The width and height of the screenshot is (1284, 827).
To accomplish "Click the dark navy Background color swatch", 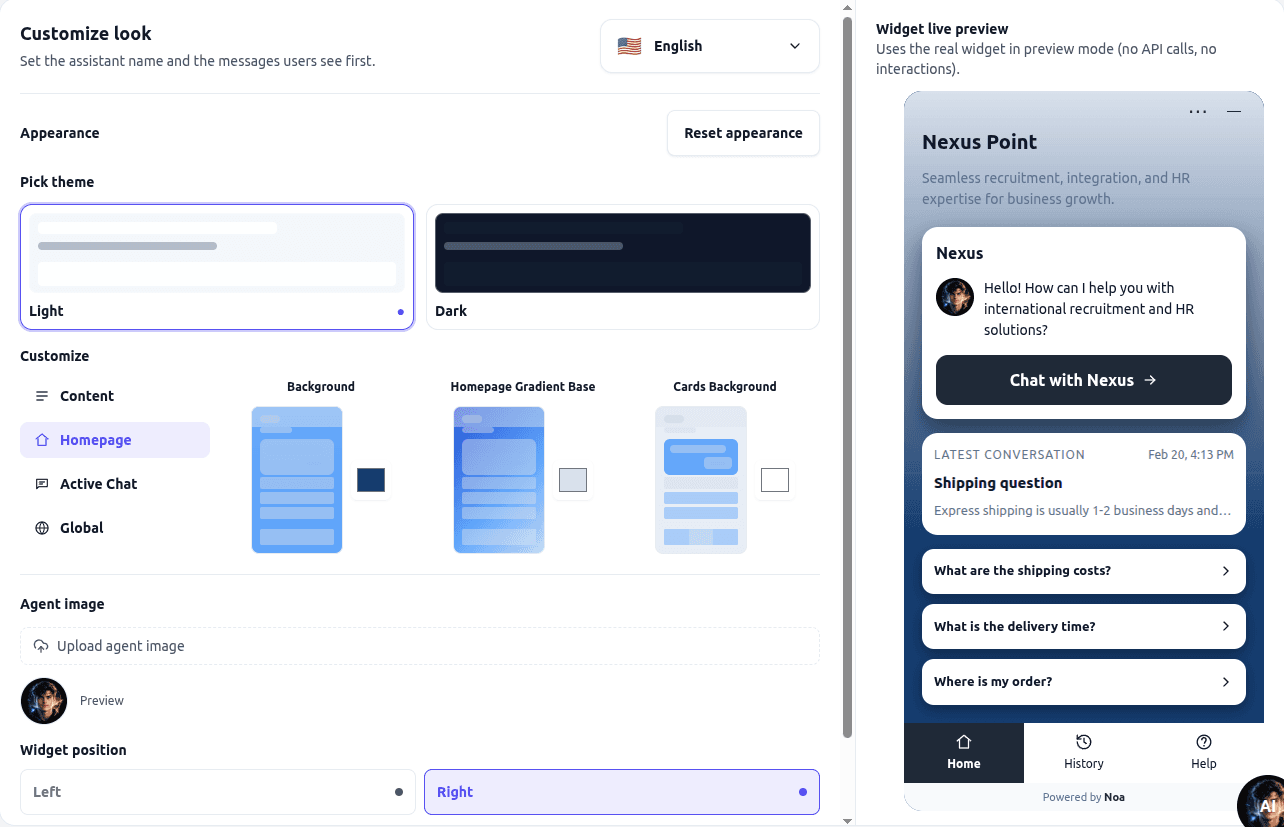I will (370, 480).
